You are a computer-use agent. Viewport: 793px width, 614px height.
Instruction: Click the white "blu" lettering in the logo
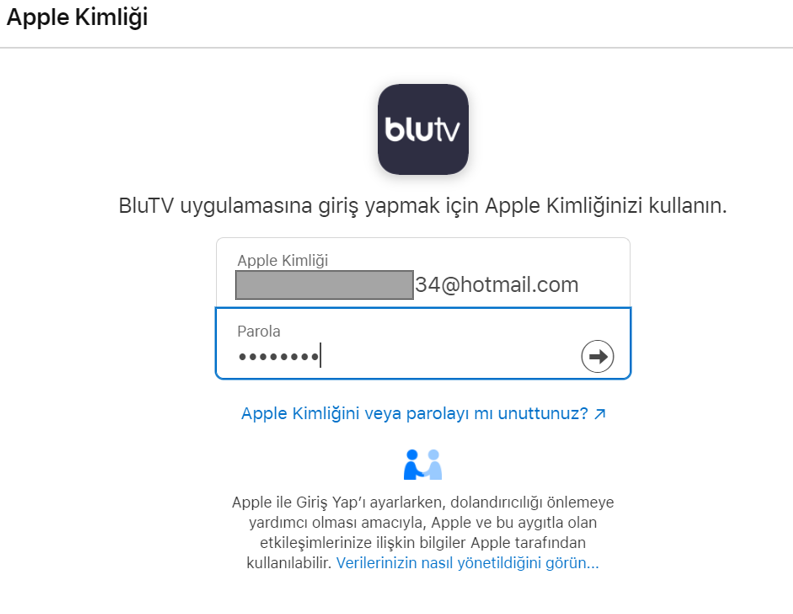(x=408, y=129)
